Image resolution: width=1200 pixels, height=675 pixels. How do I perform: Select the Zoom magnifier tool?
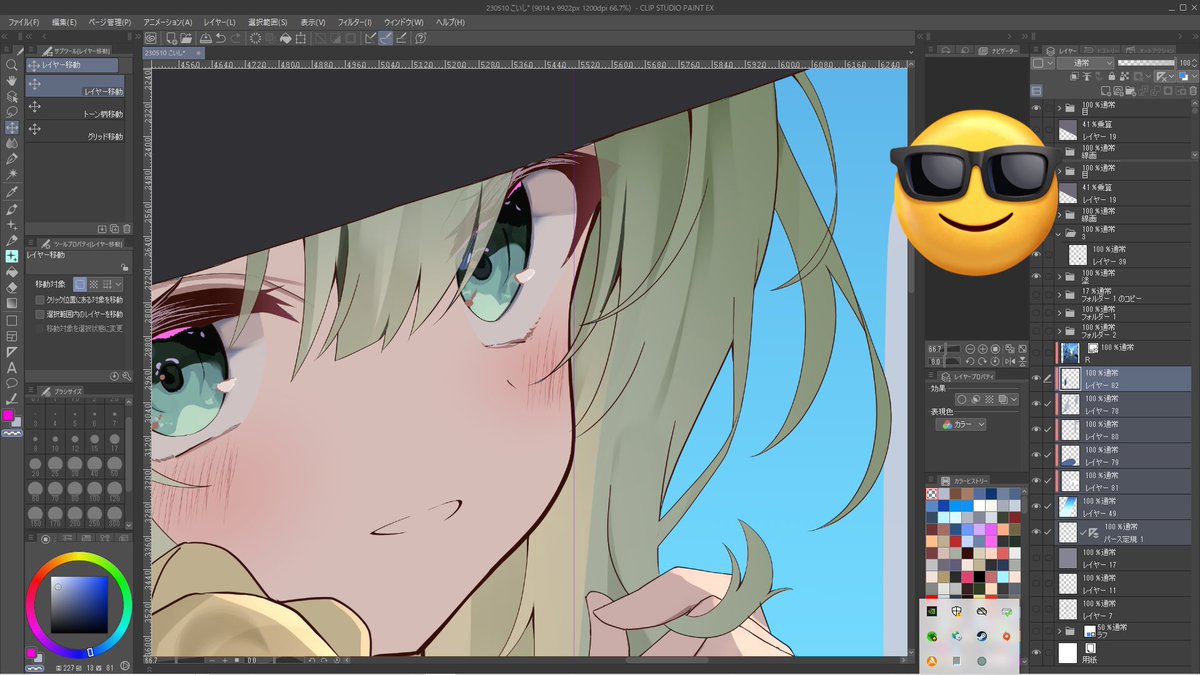(11, 66)
